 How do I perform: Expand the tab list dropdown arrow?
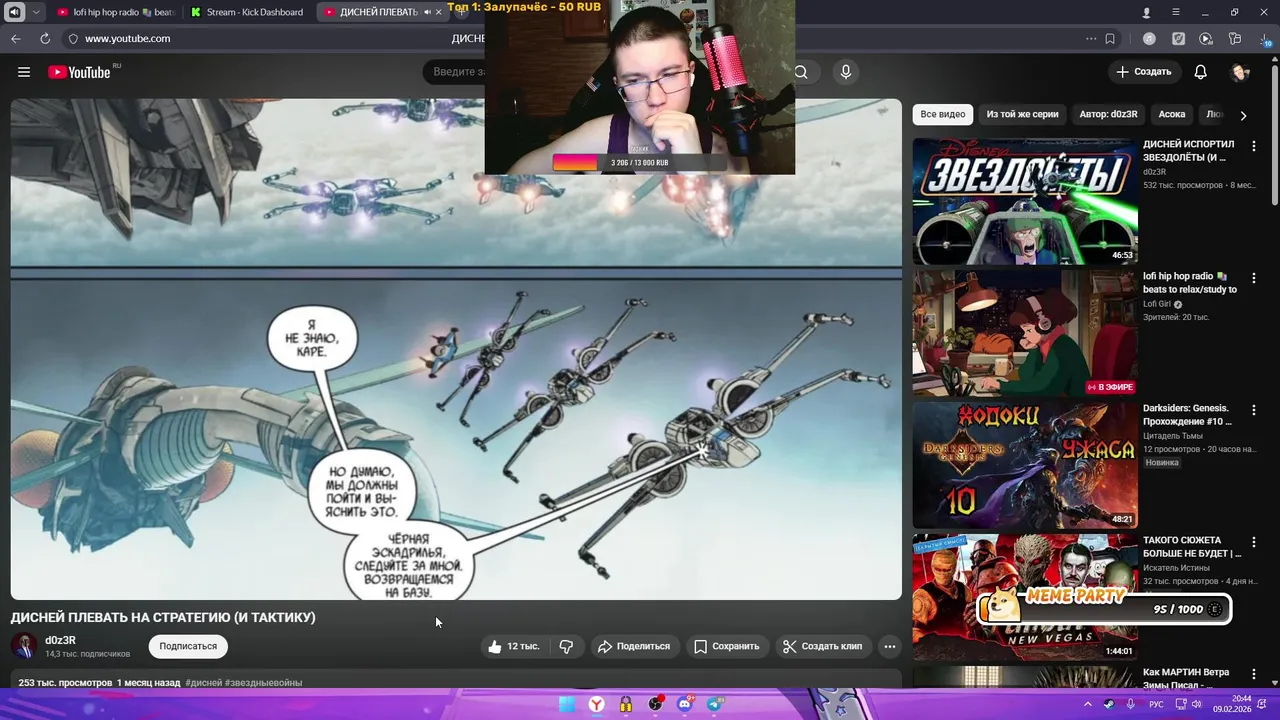(x=37, y=12)
